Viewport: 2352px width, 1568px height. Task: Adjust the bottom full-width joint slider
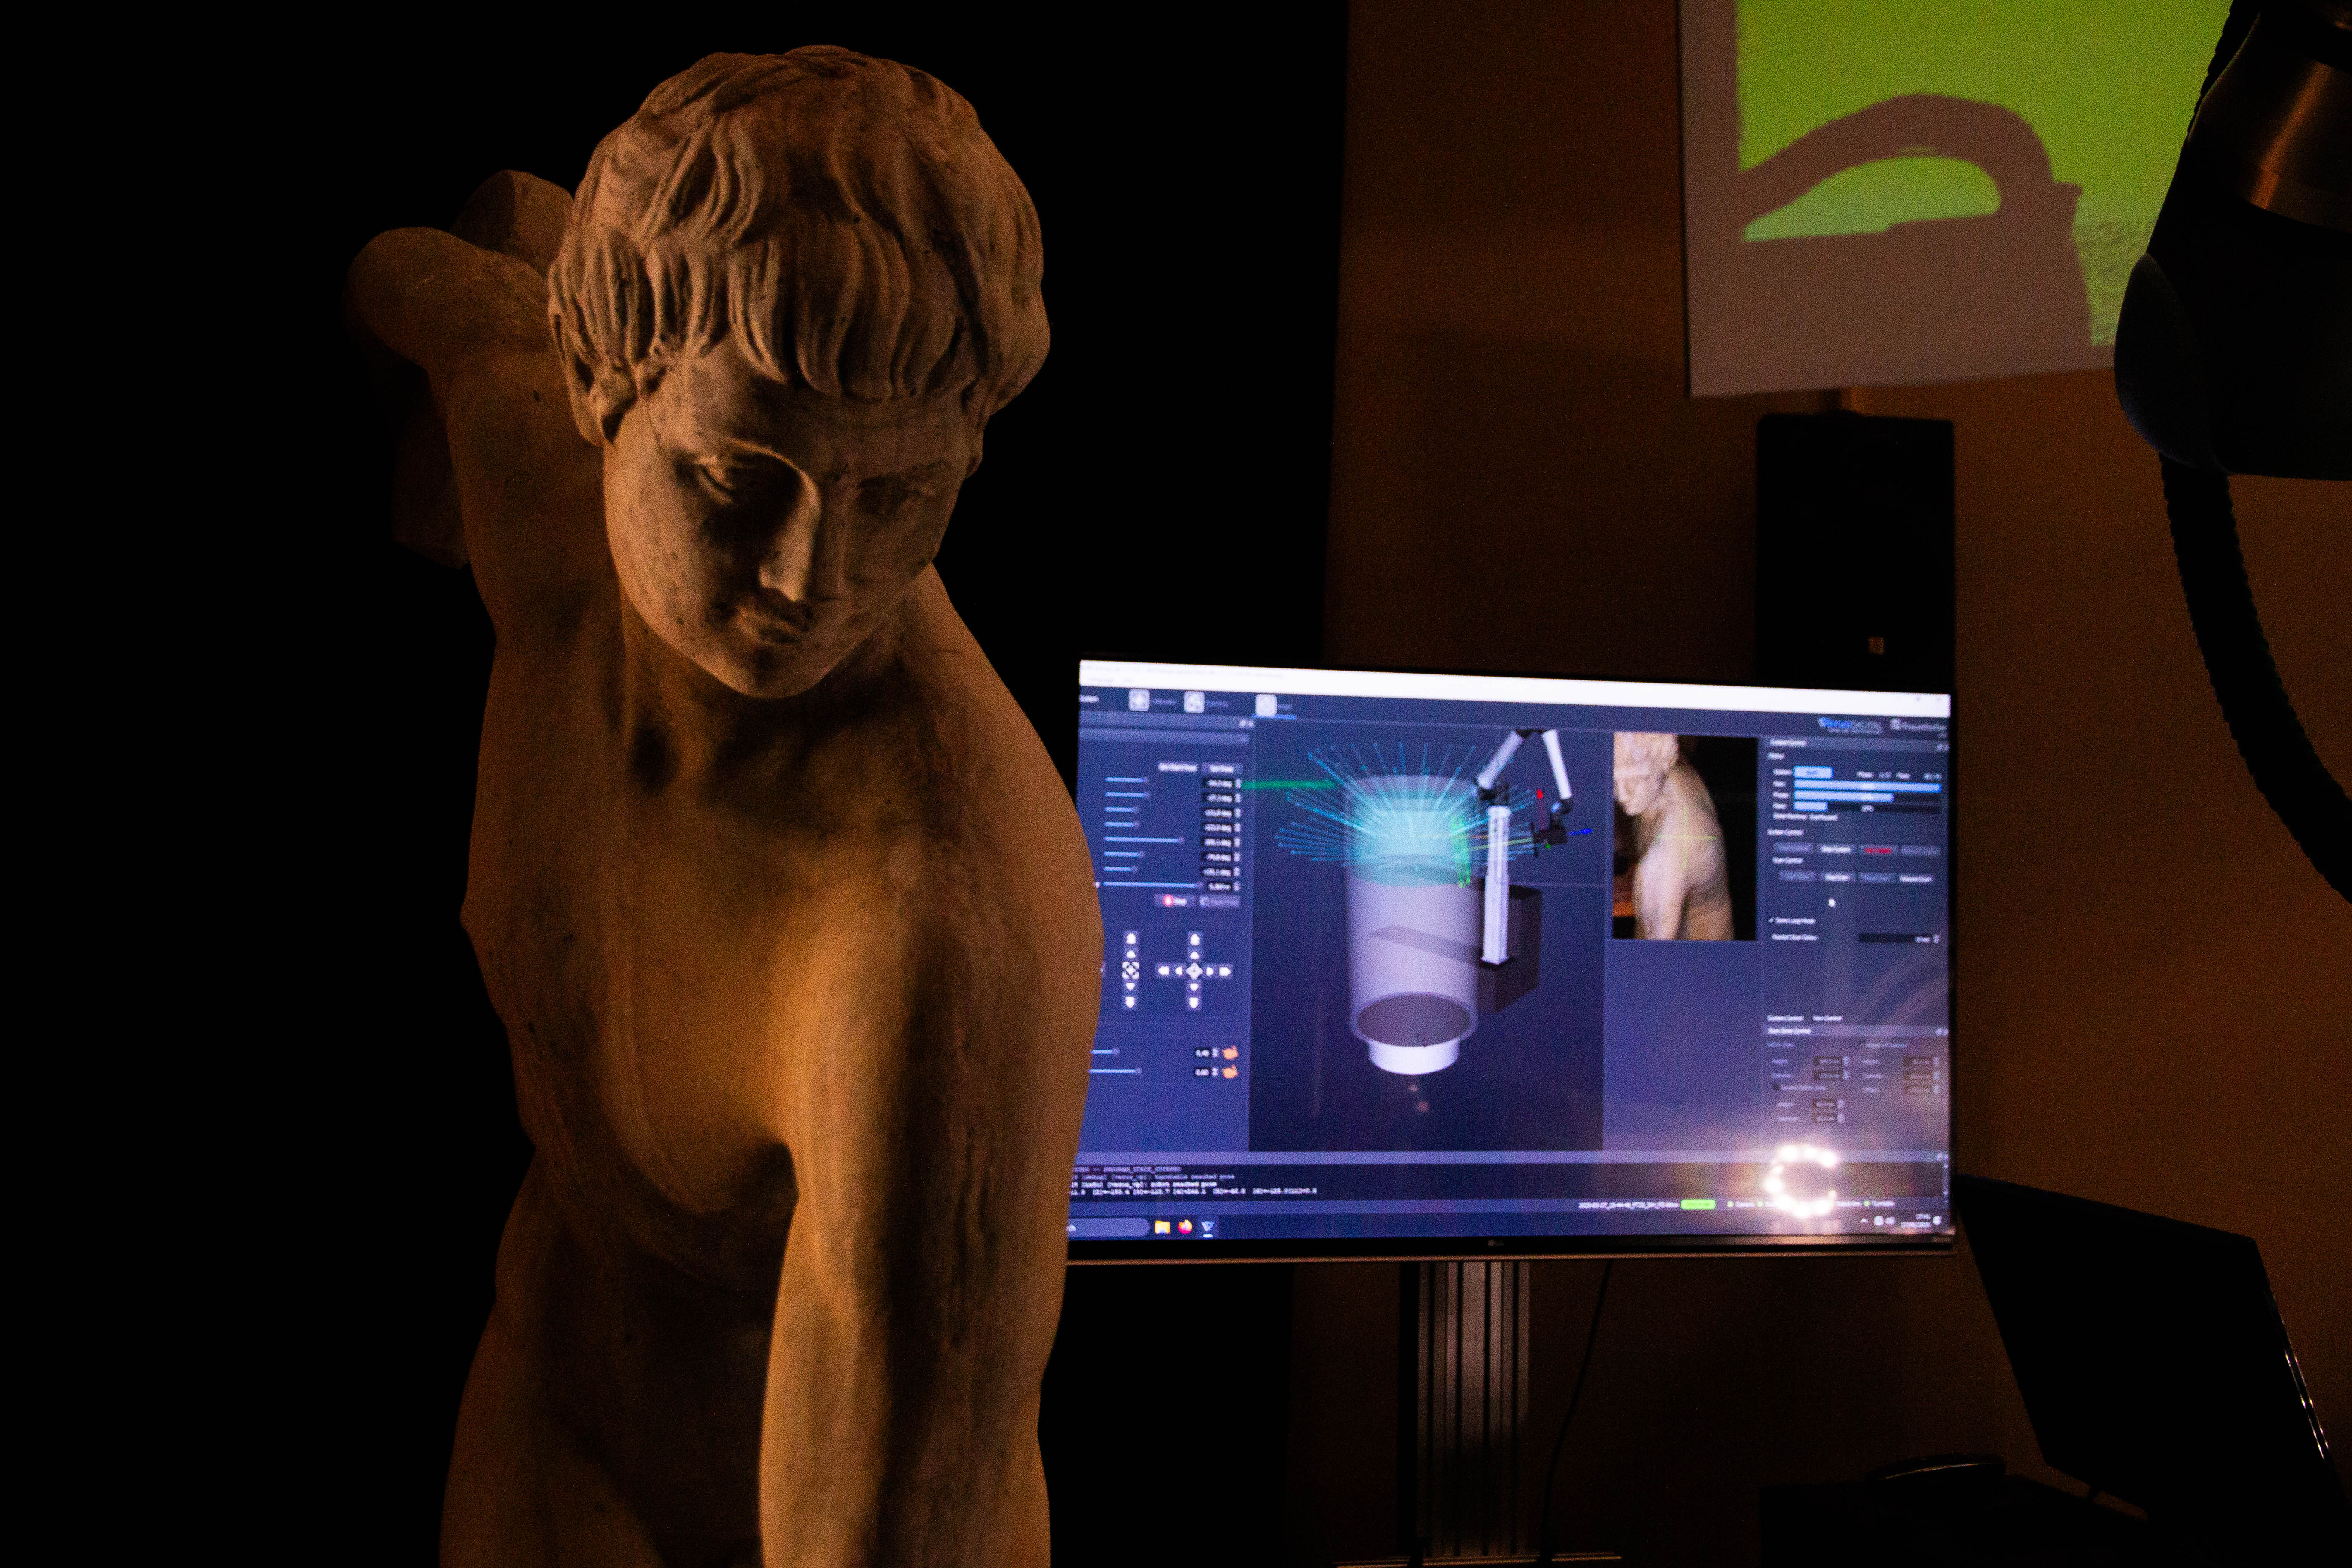(1152, 885)
